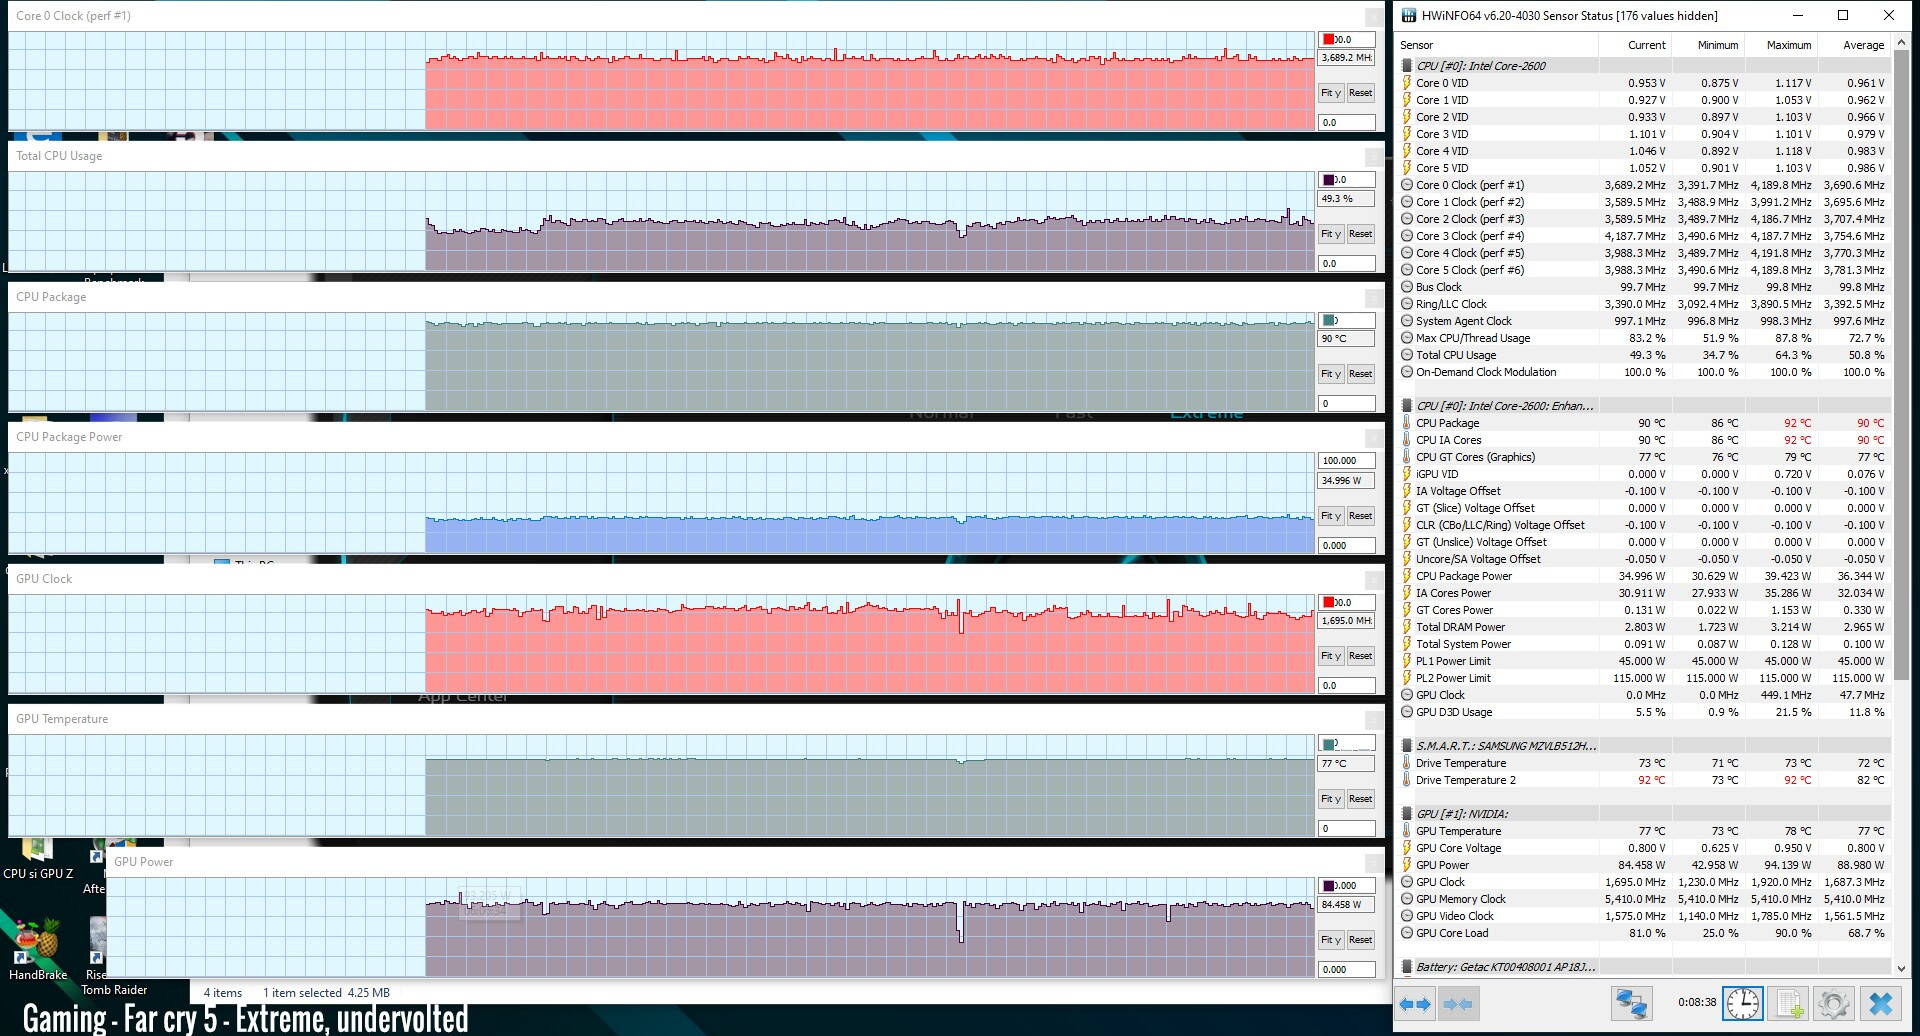Click the Minimum column header
Image resolution: width=1920 pixels, height=1036 pixels.
(x=1707, y=45)
